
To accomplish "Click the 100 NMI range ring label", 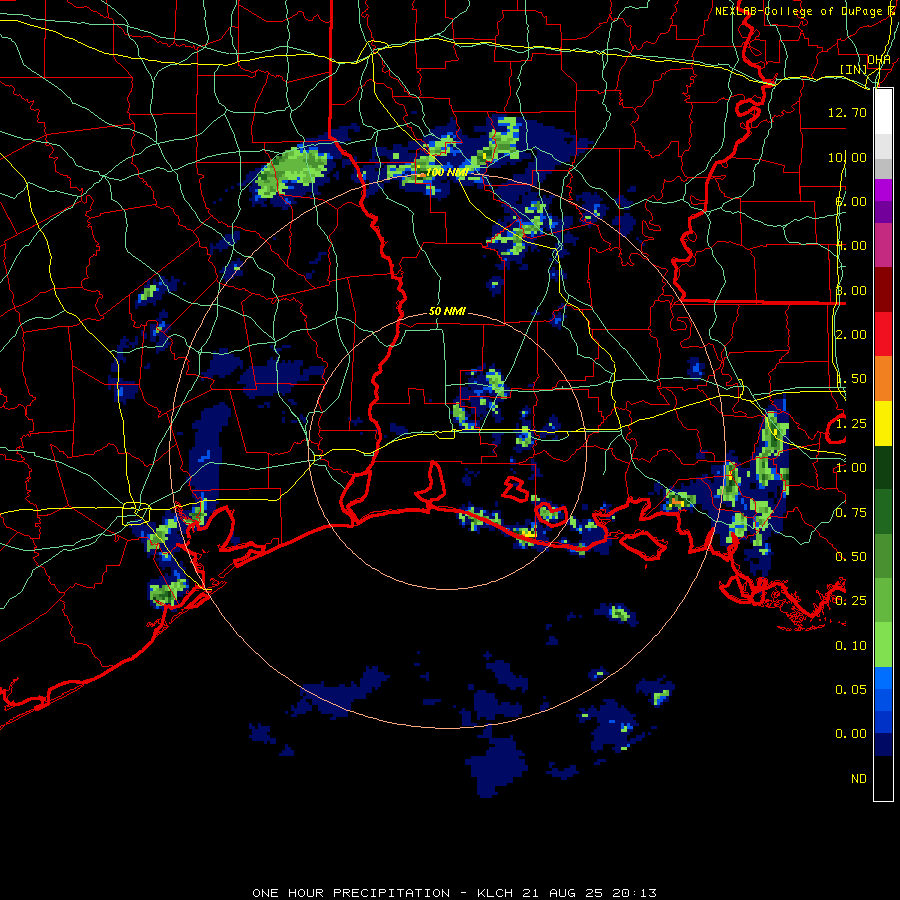I will point(447,172).
